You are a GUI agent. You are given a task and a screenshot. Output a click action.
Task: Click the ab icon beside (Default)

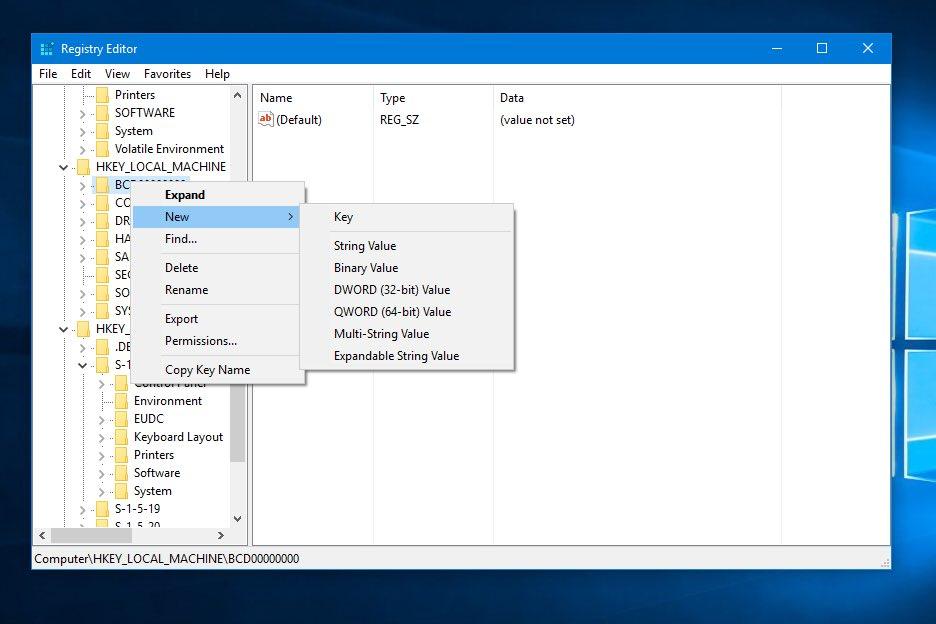point(266,119)
